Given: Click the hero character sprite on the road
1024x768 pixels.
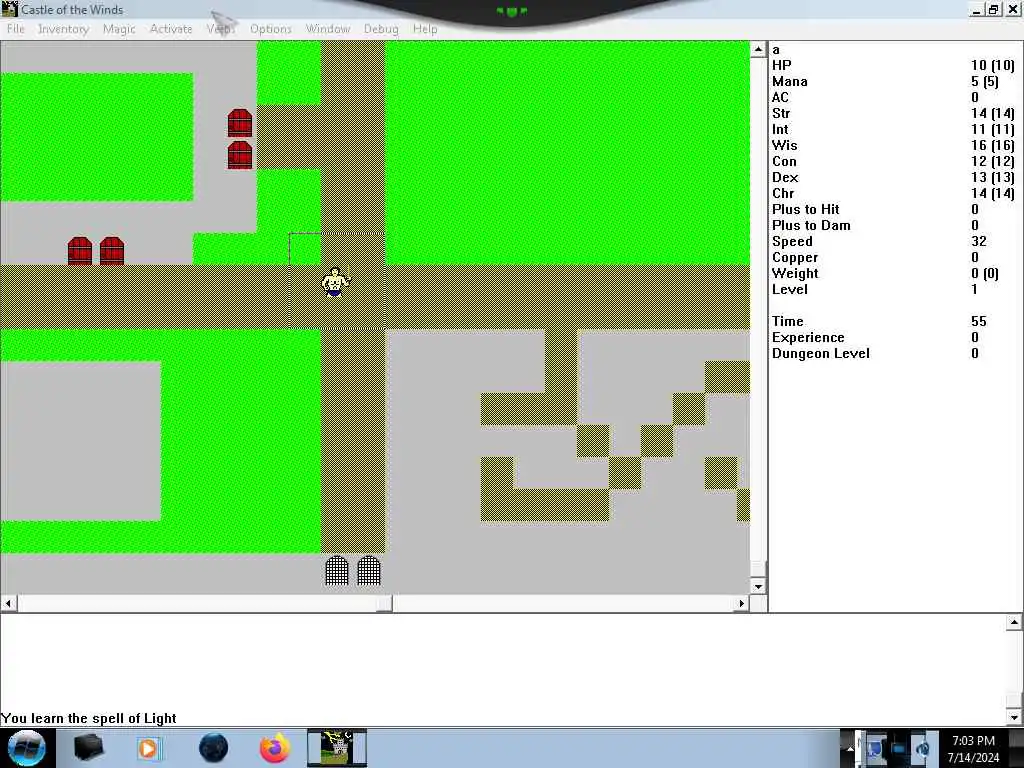Looking at the screenshot, I should click(336, 281).
